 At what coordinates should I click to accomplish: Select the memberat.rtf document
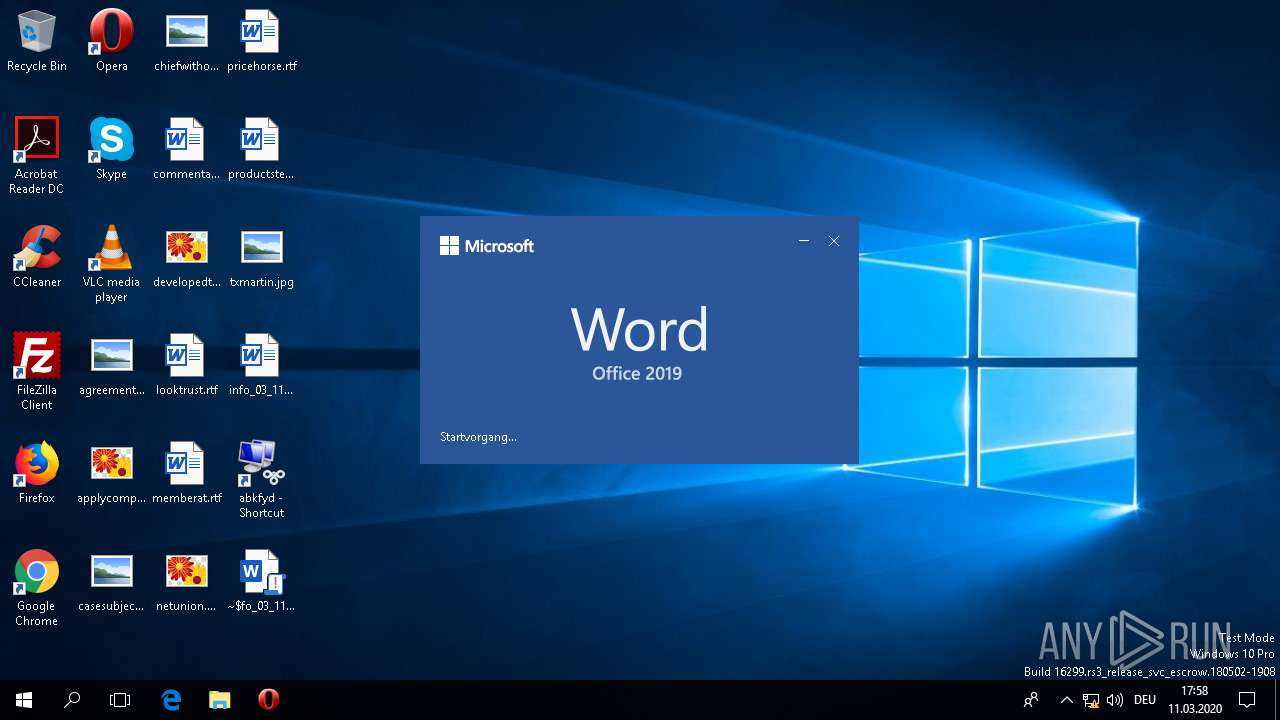(x=186, y=473)
